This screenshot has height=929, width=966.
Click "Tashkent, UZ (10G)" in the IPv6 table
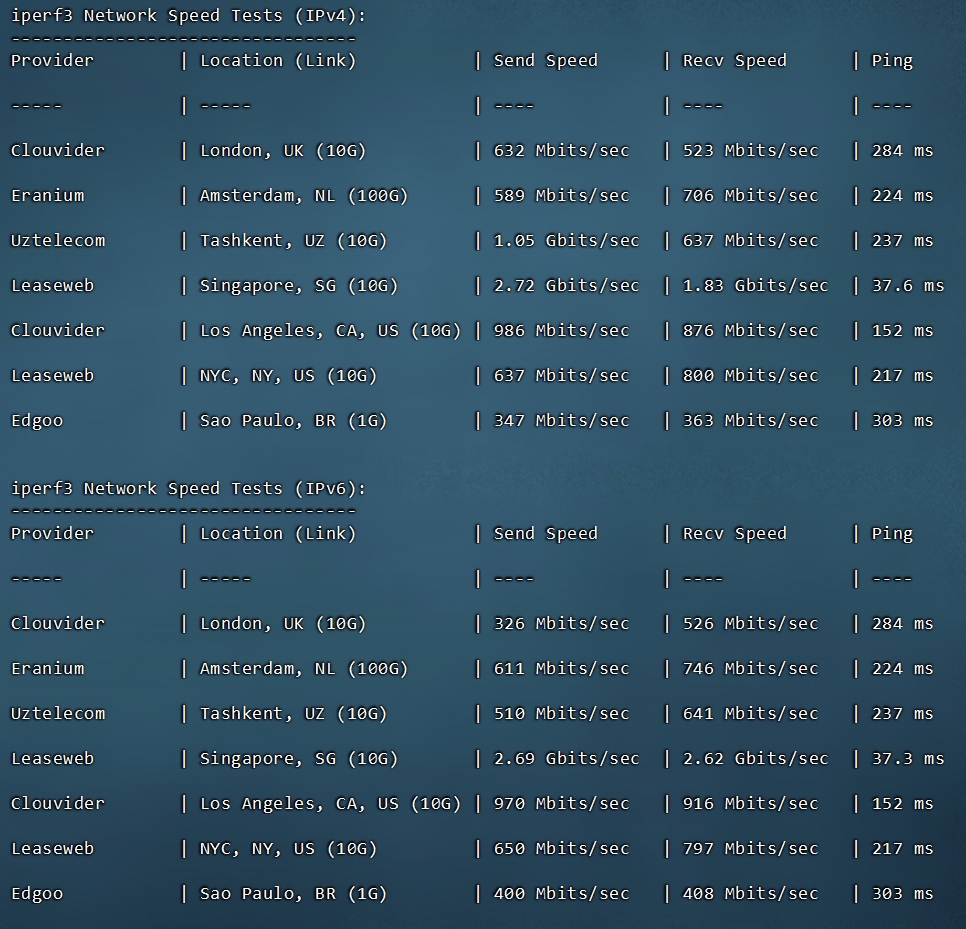(x=293, y=714)
